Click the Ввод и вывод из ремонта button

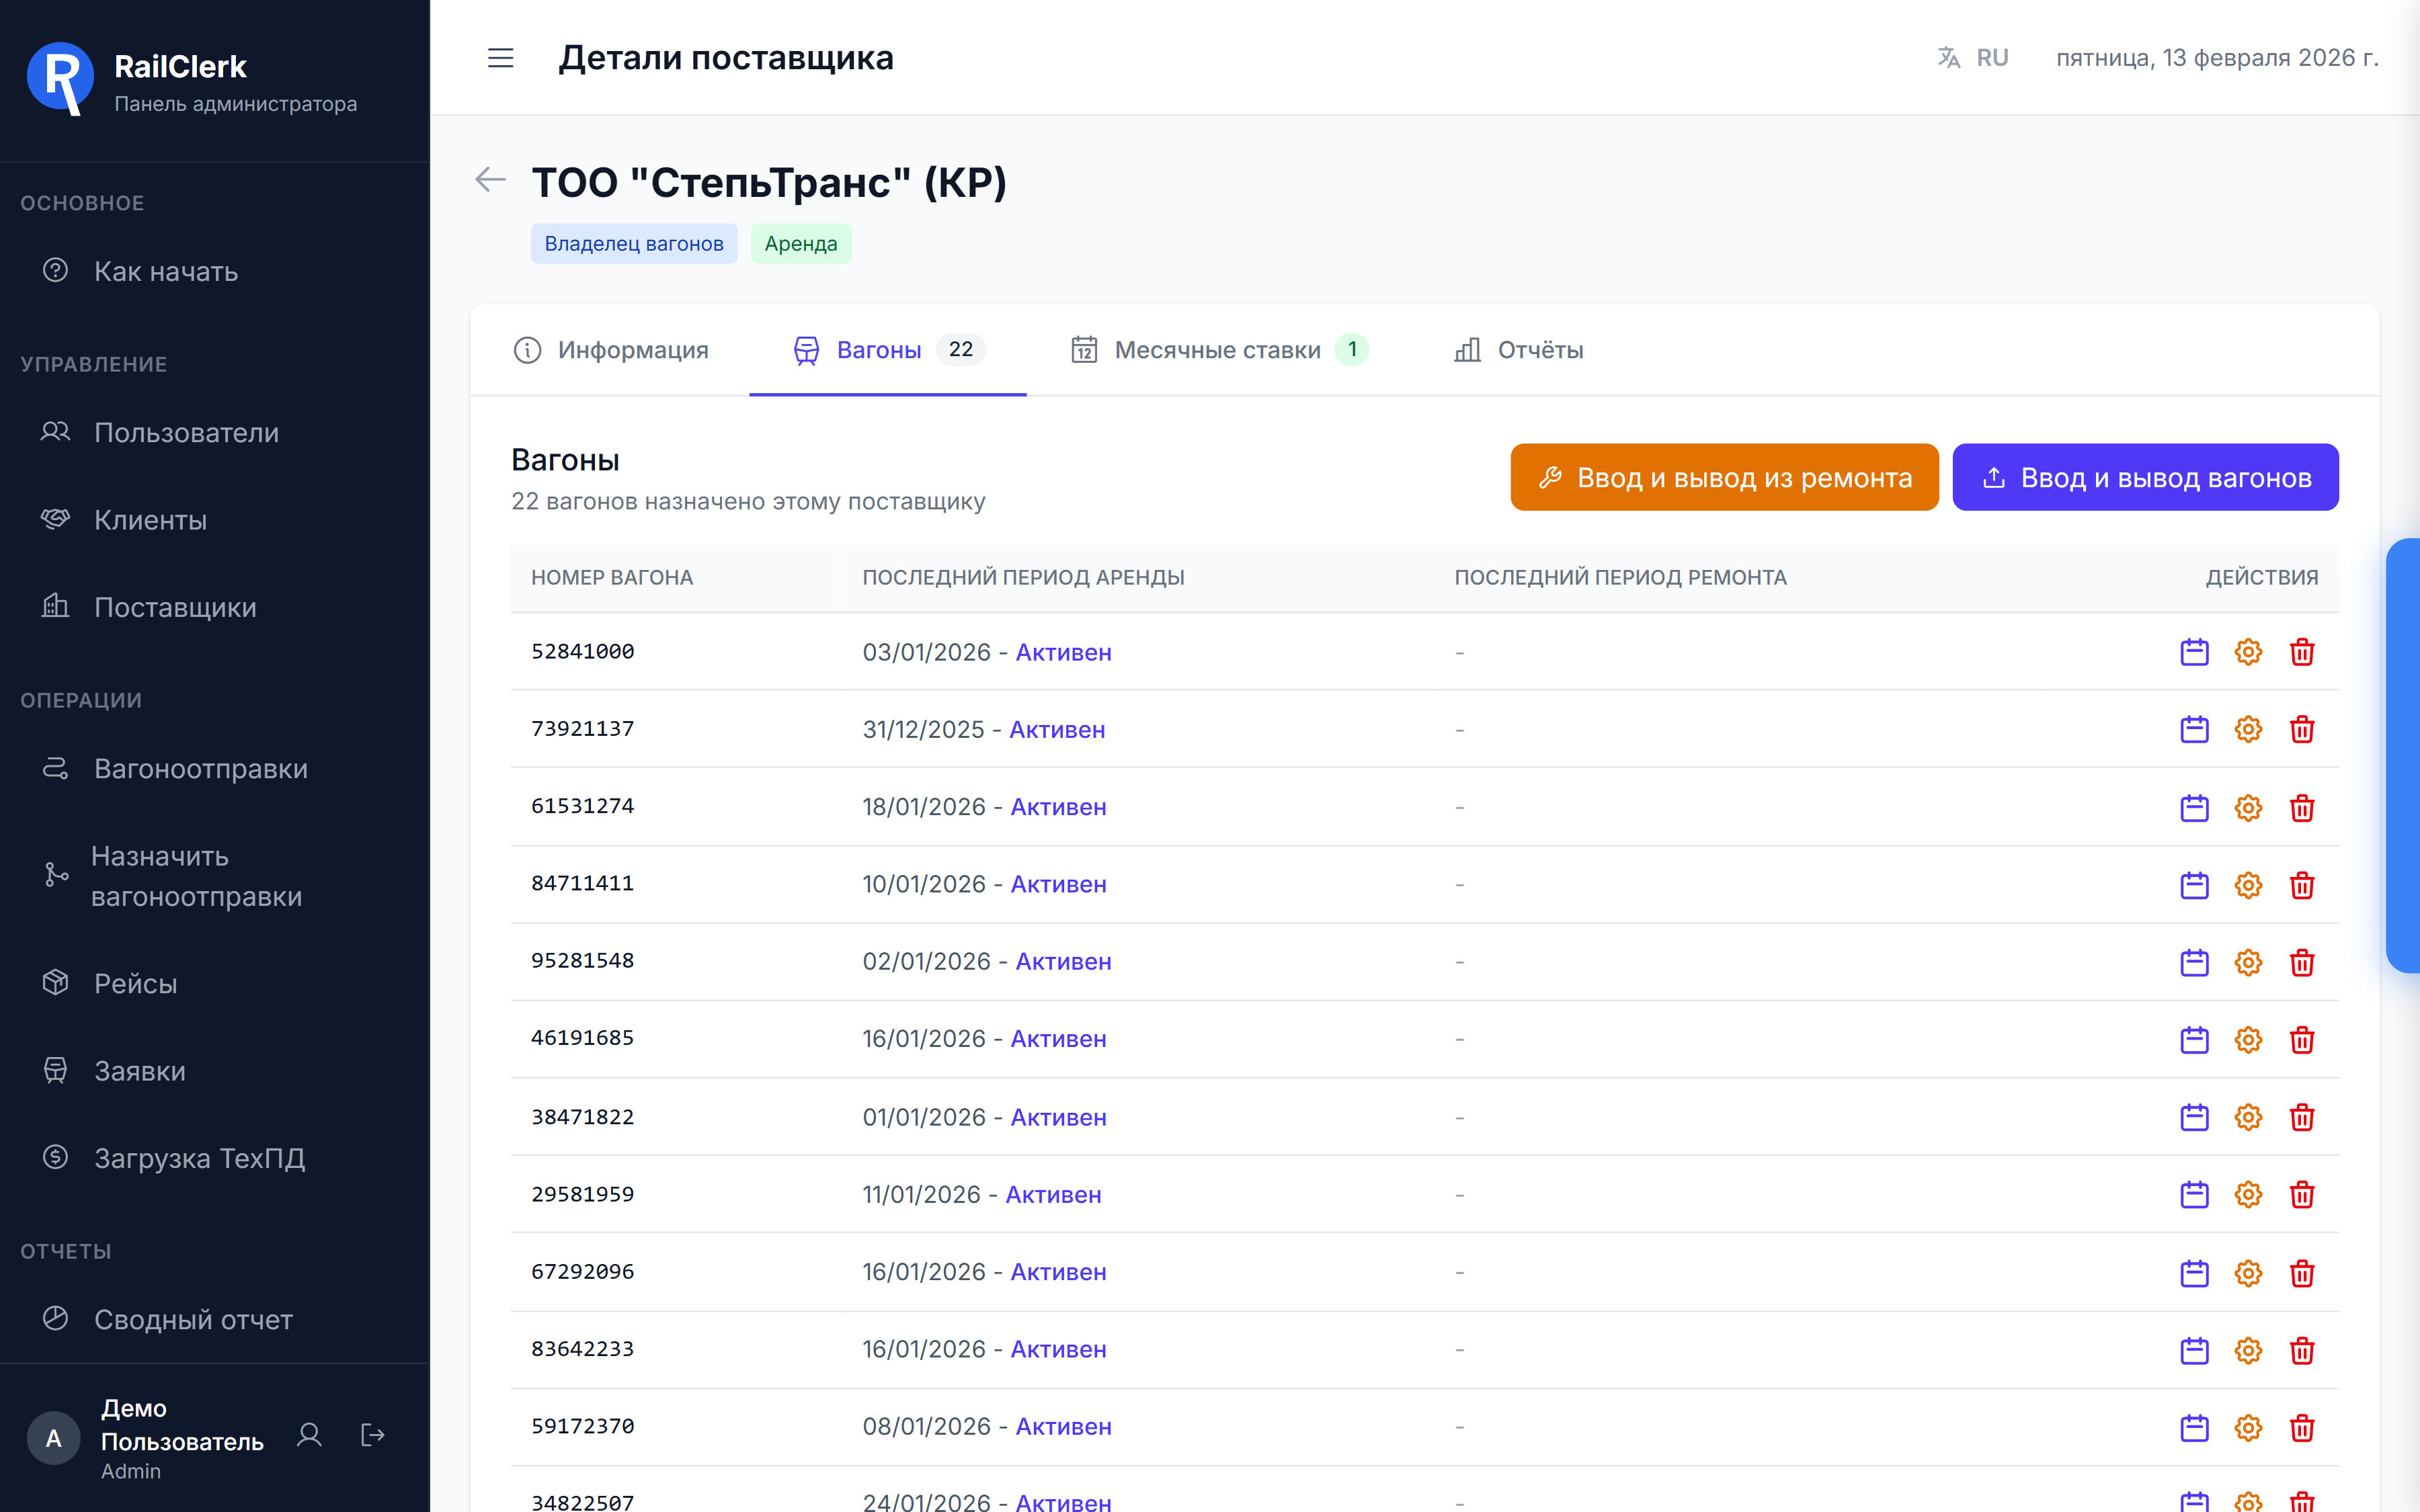point(1724,477)
